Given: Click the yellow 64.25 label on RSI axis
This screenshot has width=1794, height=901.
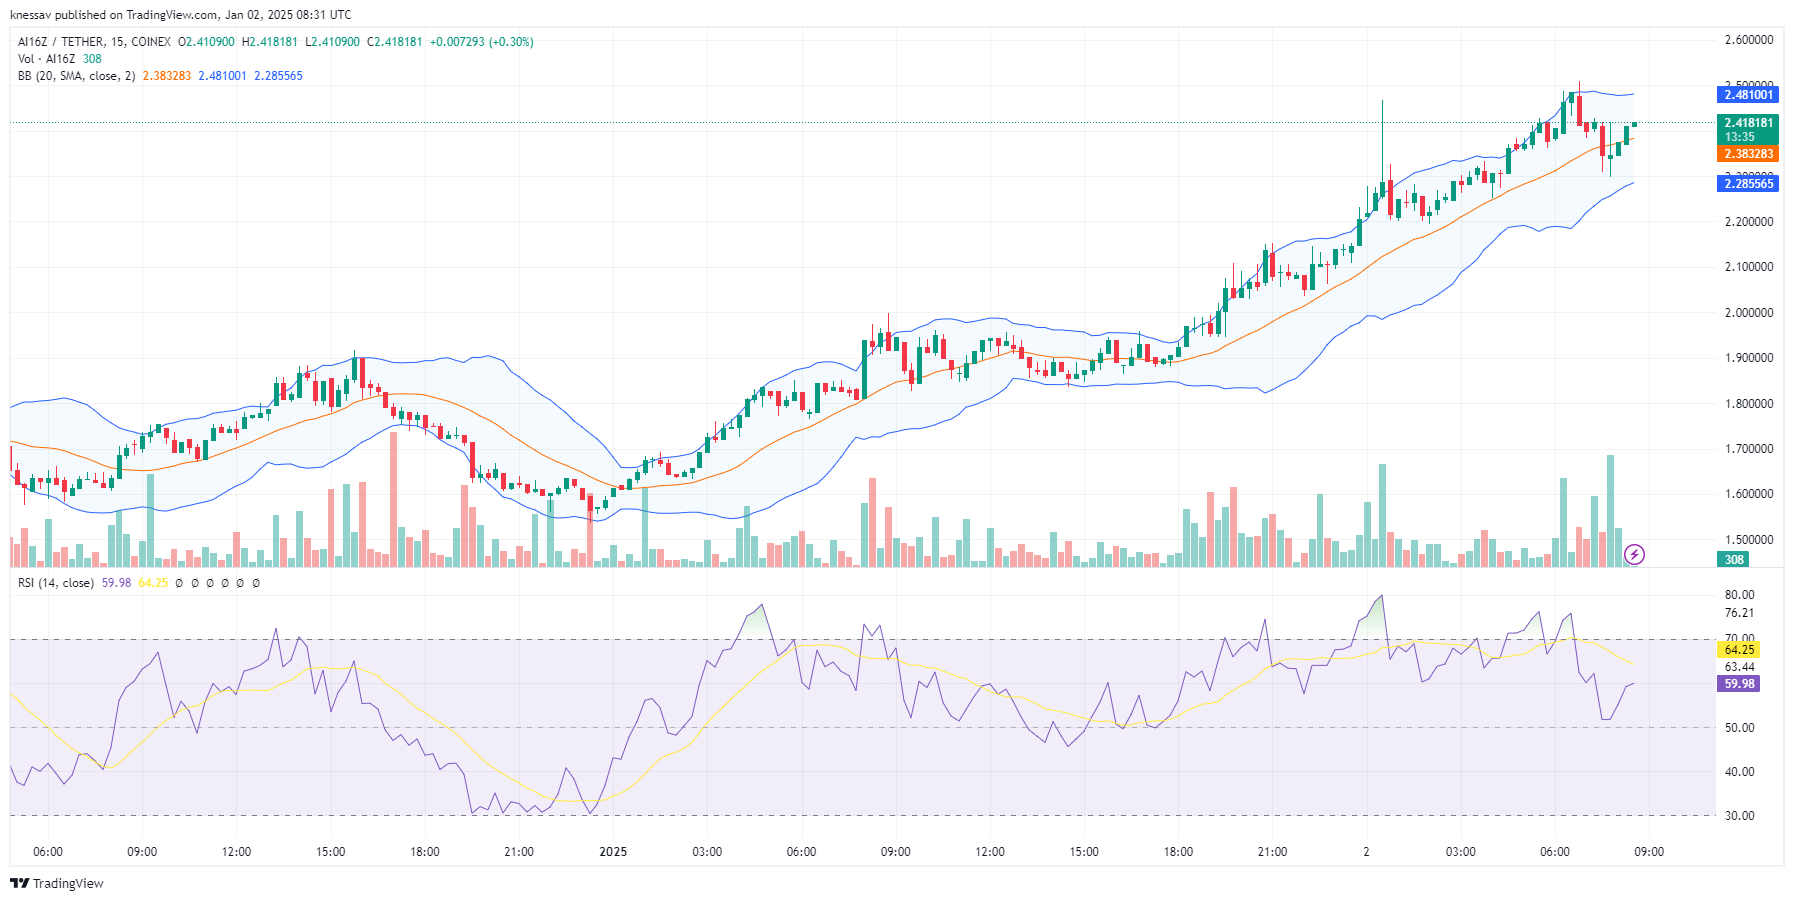Looking at the screenshot, I should [x=1739, y=650].
